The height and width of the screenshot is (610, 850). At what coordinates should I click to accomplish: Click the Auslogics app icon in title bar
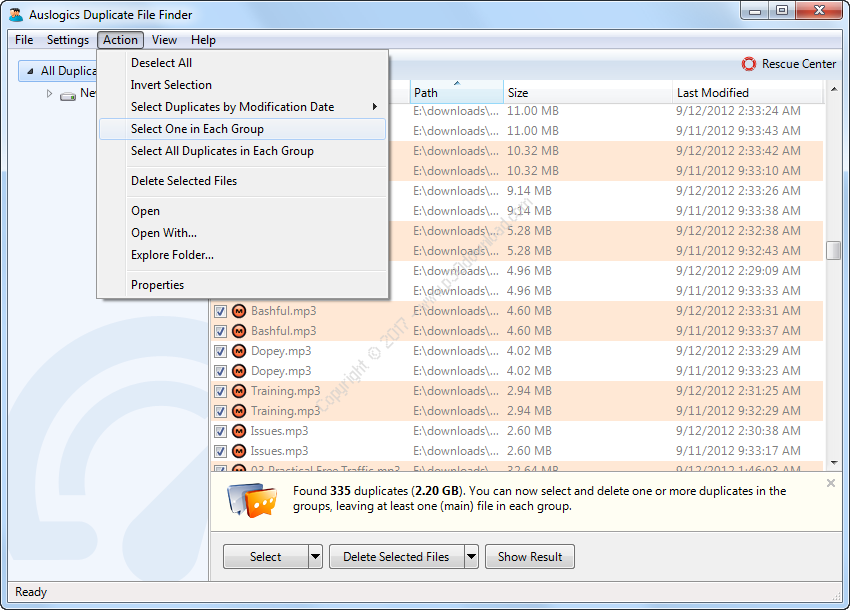pos(16,15)
